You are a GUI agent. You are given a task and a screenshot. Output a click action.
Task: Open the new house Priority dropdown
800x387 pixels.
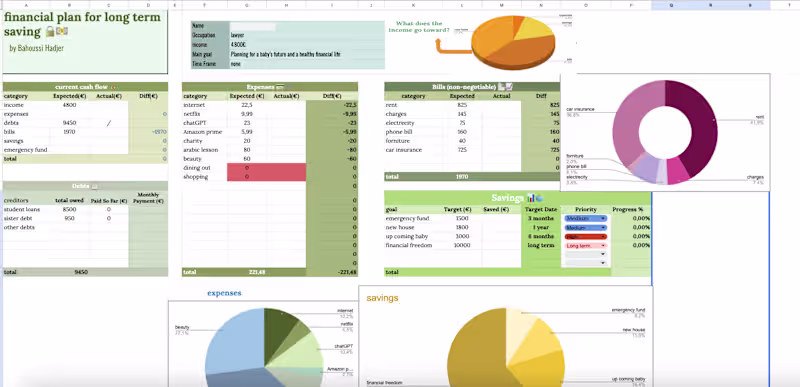tap(586, 227)
